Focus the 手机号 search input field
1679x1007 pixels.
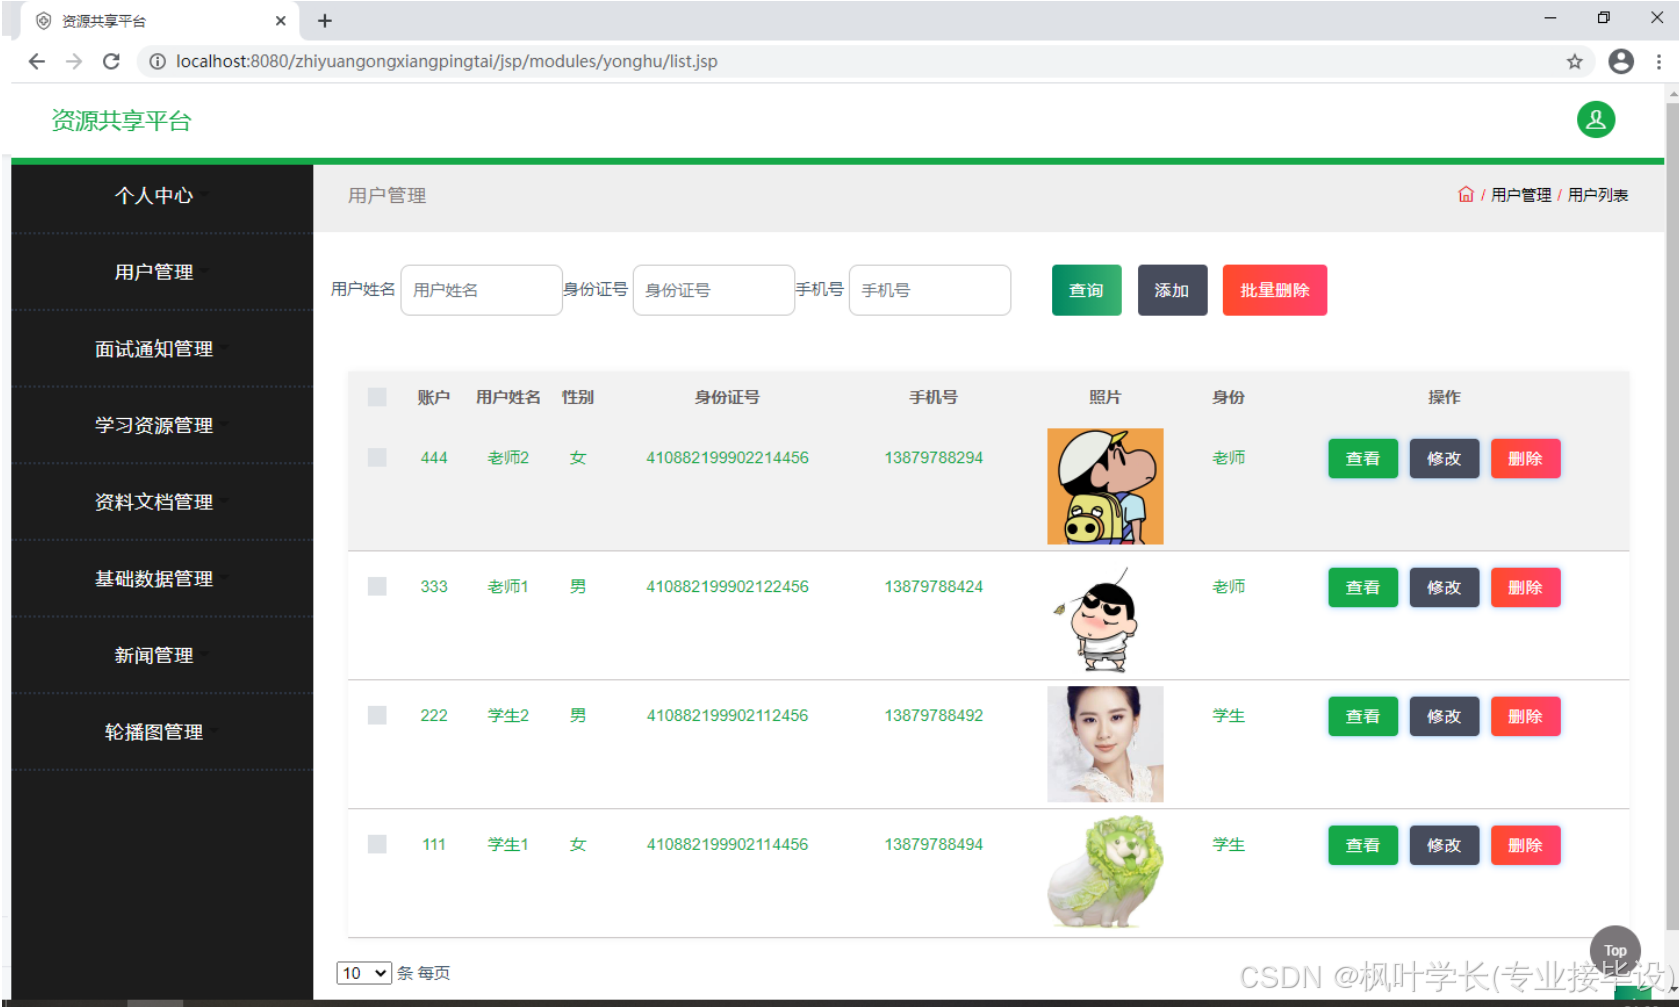pos(929,290)
